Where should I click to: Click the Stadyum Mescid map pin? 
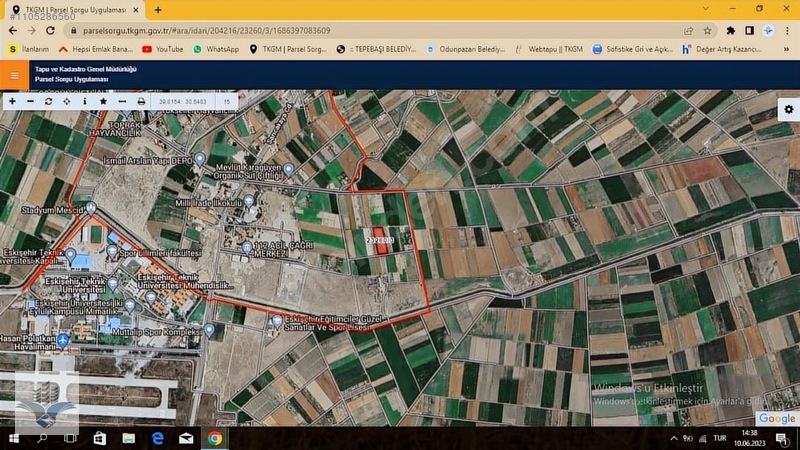(x=91, y=208)
